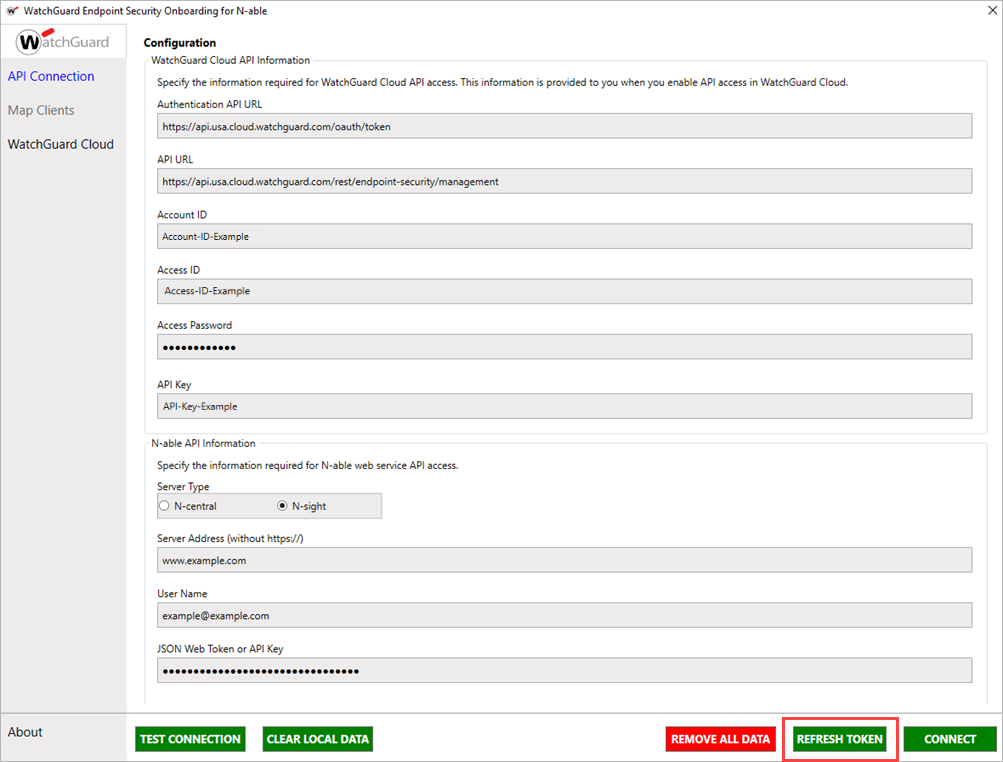Click the WatchGuard logo in the sidebar
Screen dimensions: 1003x762
tap(62, 41)
